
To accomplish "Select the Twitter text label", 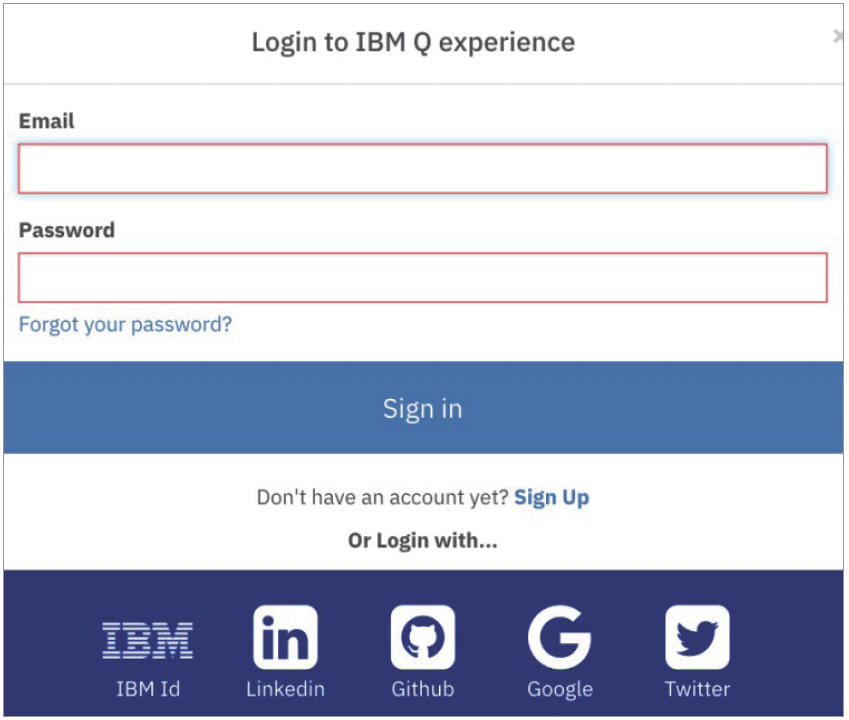I will pyautogui.click(x=697, y=689).
